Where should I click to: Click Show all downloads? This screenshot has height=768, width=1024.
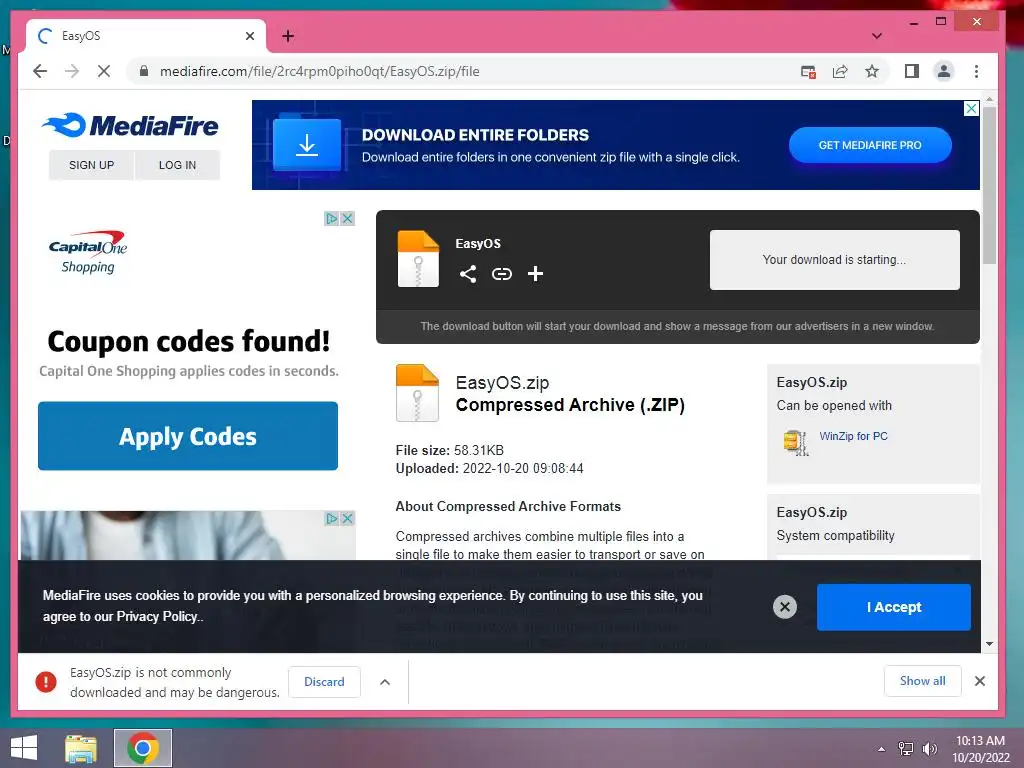[x=922, y=681]
